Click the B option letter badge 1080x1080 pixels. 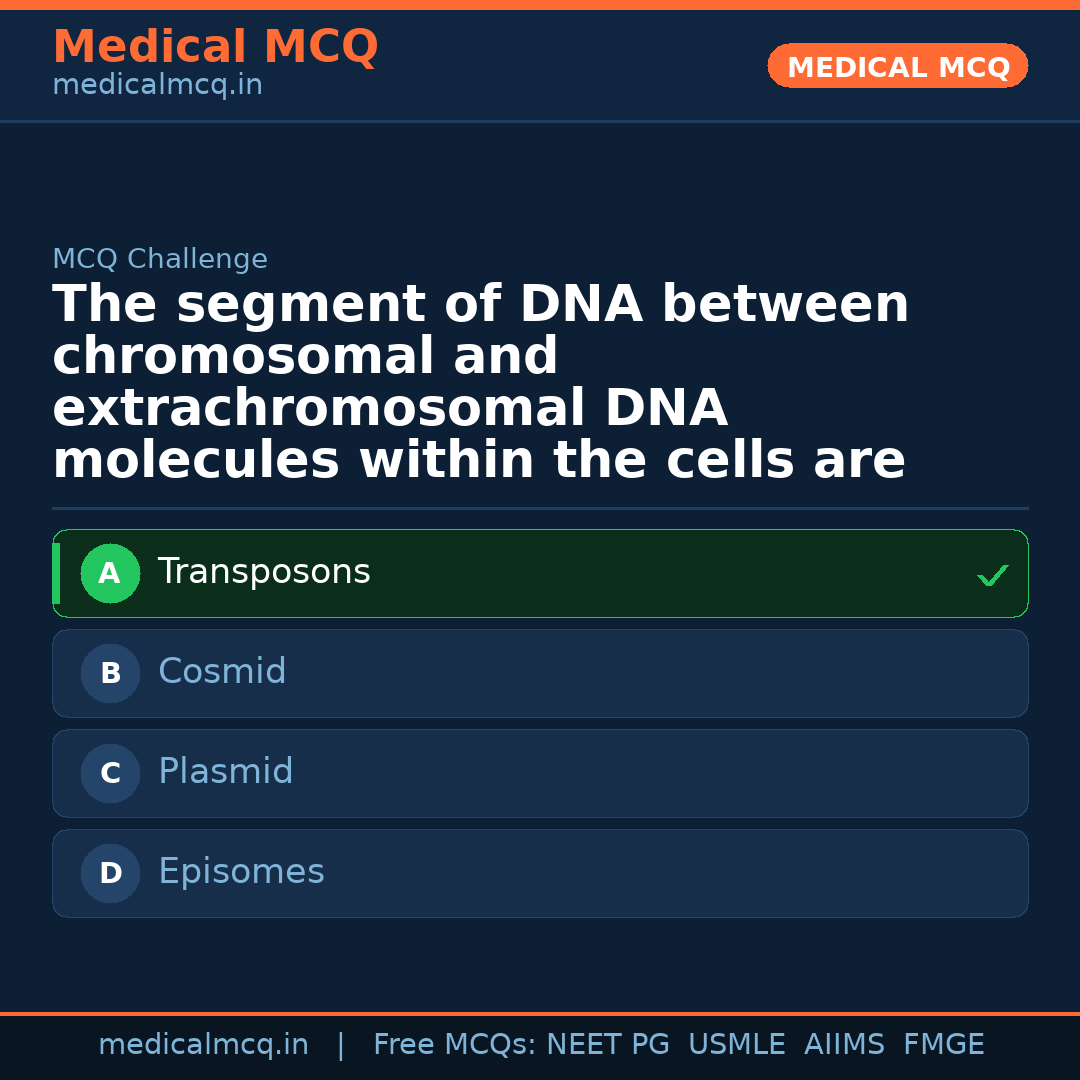coord(110,674)
